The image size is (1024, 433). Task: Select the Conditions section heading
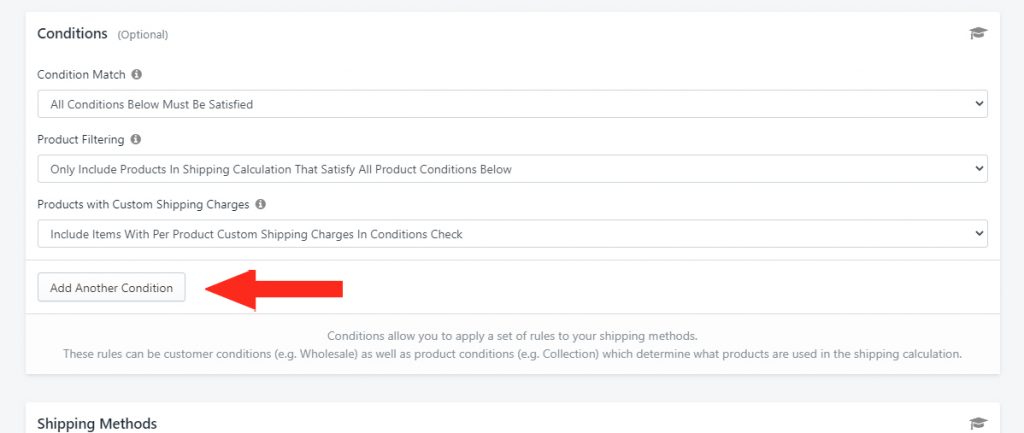click(x=72, y=33)
